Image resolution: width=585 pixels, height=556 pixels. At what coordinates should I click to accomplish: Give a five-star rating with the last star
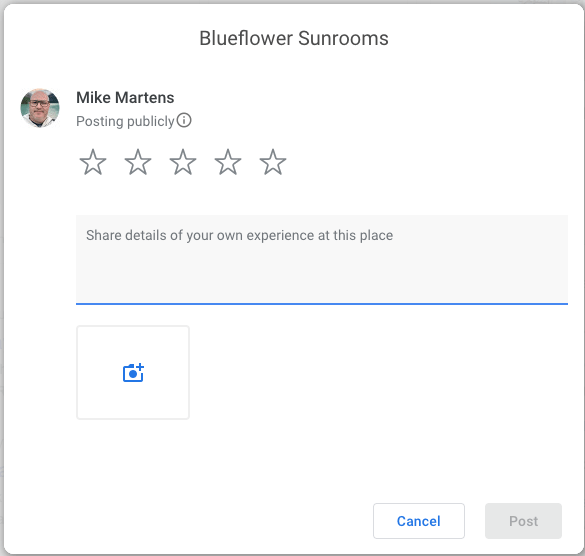(273, 162)
